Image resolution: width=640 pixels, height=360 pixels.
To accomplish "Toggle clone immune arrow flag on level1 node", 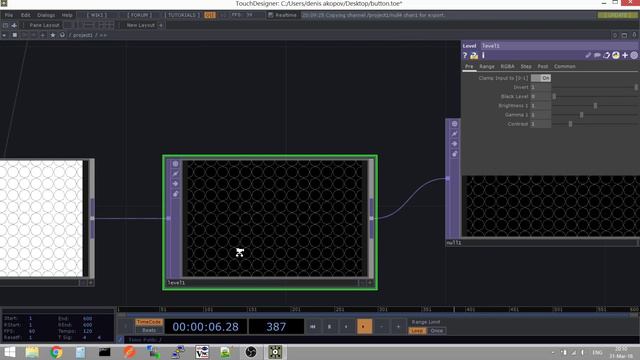I will click(x=176, y=184).
